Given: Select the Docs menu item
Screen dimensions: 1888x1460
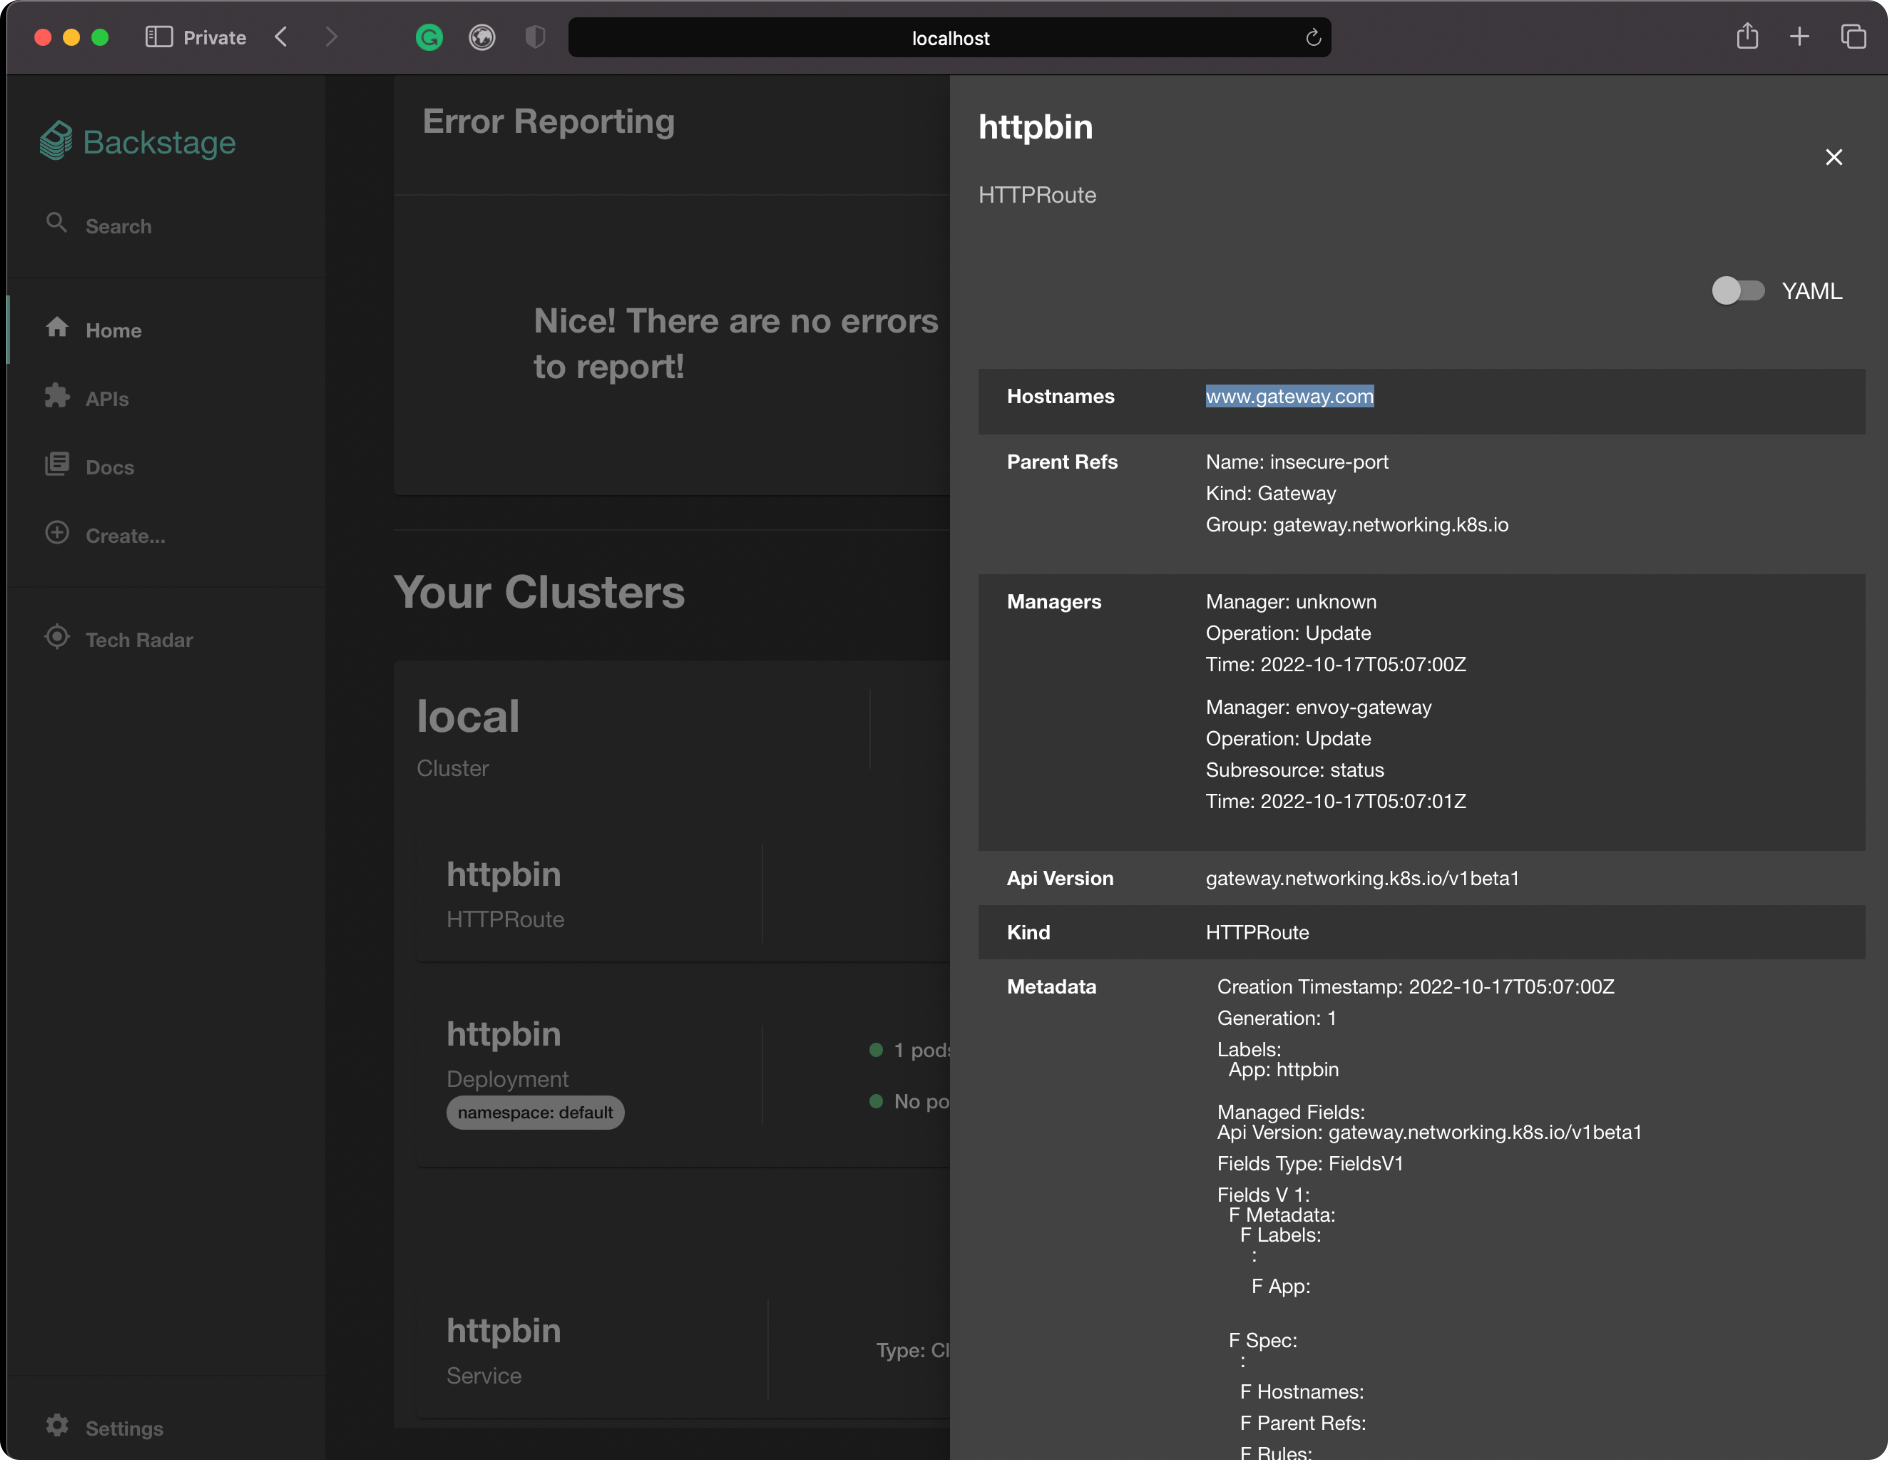Looking at the screenshot, I should coord(110,468).
